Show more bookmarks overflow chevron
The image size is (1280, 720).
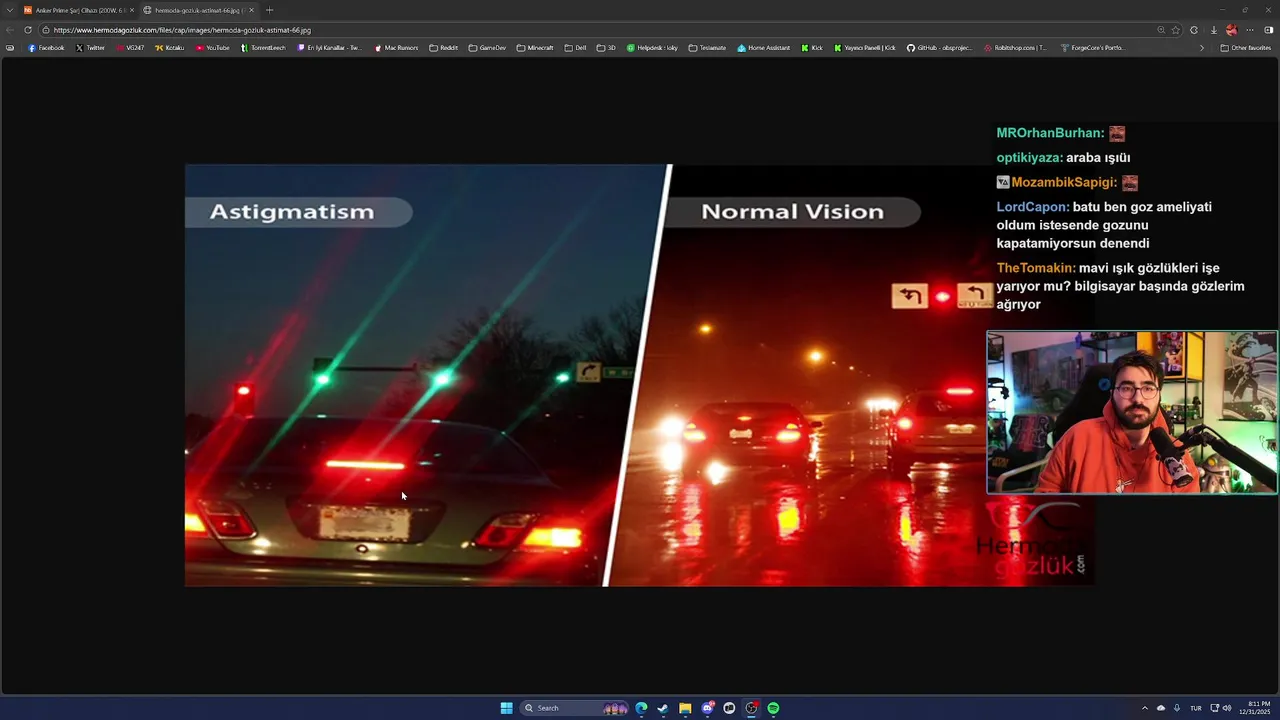(x=1202, y=48)
